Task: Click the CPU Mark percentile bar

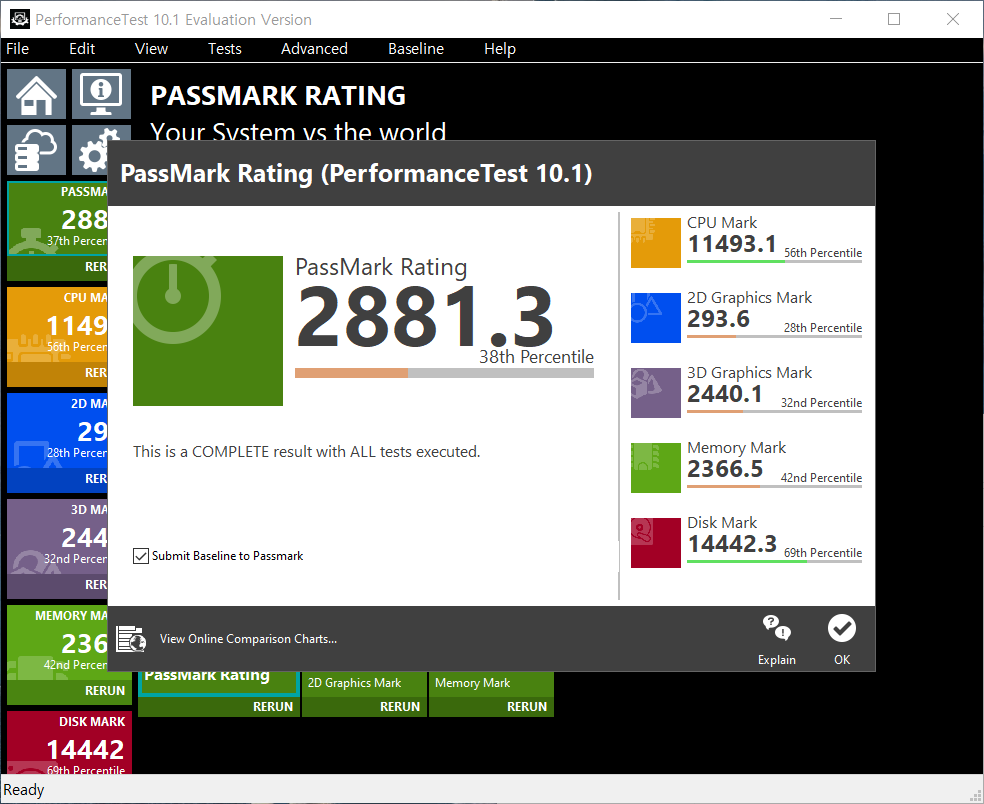Action: pos(774,261)
